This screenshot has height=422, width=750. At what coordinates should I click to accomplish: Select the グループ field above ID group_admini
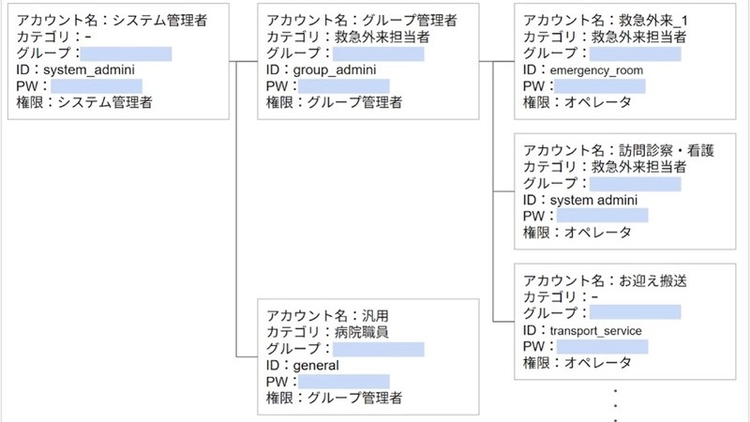[380, 54]
